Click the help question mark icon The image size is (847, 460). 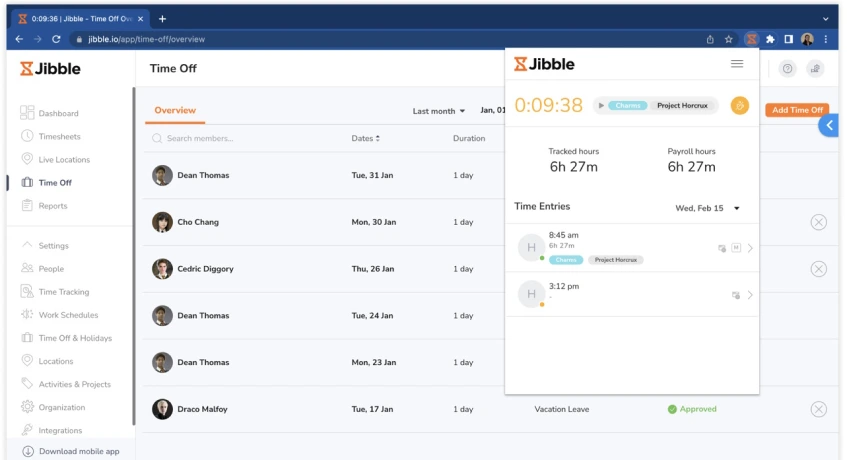pyautogui.click(x=787, y=69)
